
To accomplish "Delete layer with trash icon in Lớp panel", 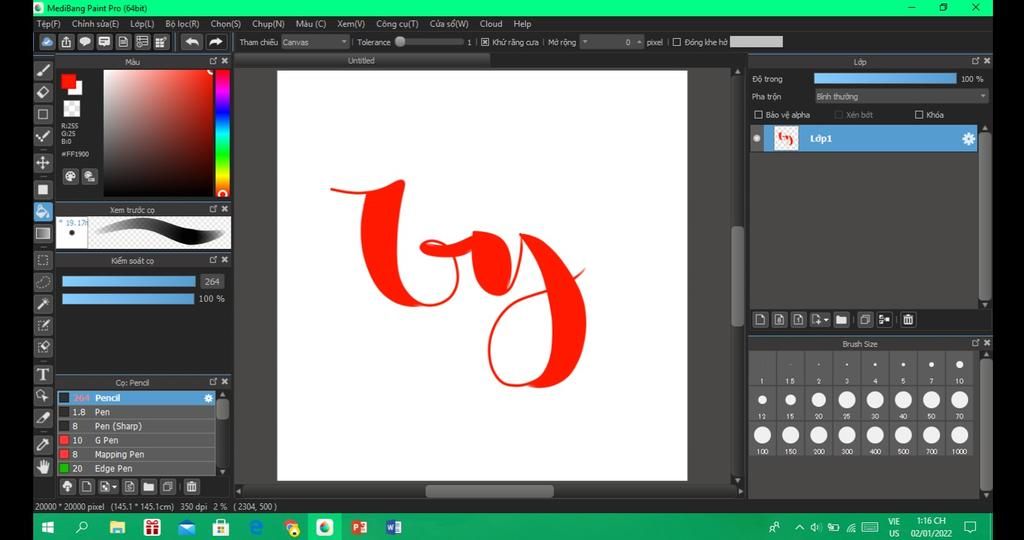I will (x=908, y=320).
